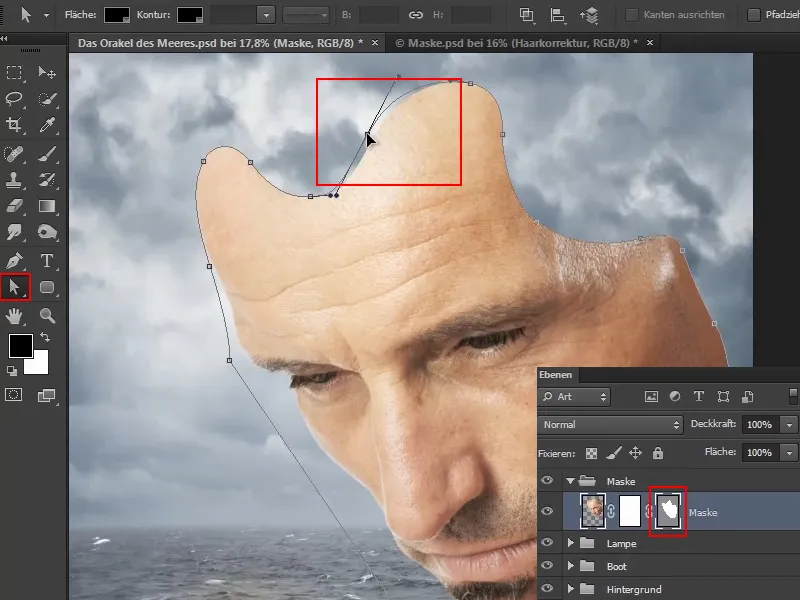
Task: Lock all layer attributes
Action: [658, 453]
